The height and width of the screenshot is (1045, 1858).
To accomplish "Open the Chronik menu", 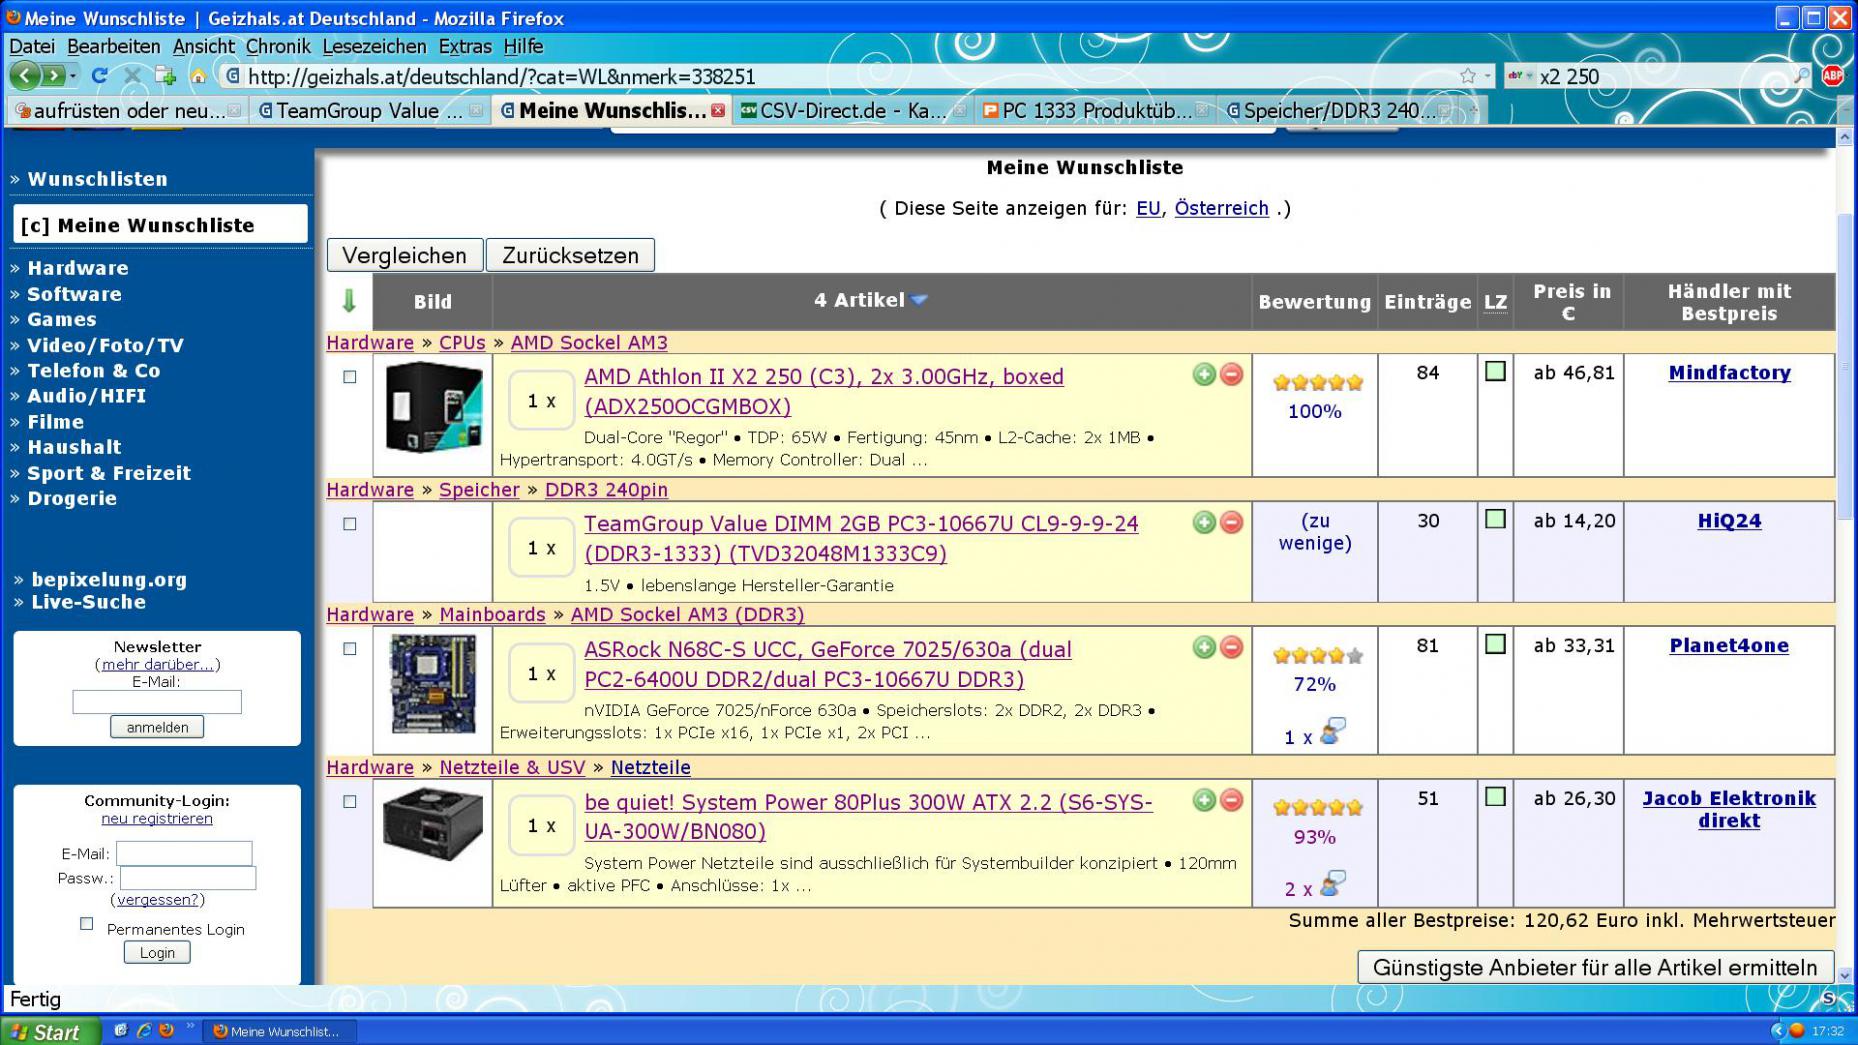I will 278,46.
